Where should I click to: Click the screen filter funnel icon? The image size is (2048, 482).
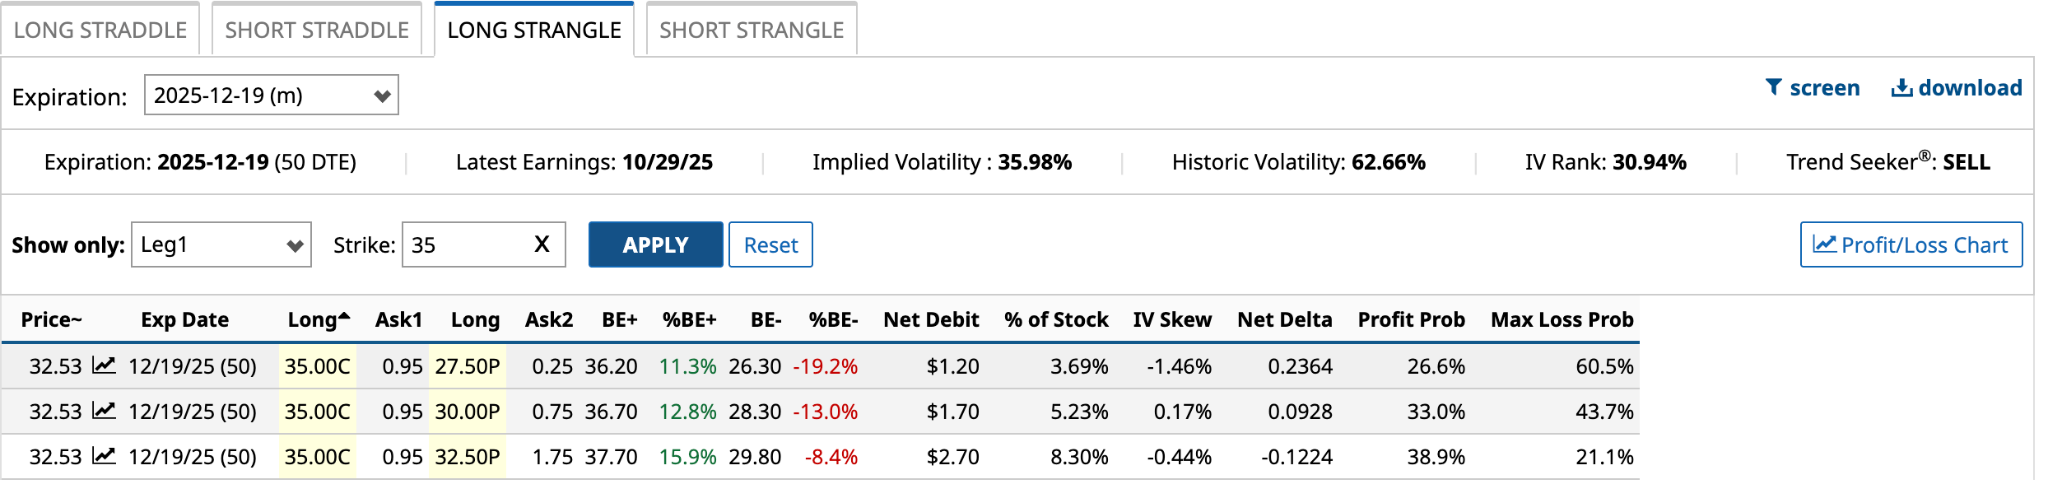[x=1773, y=88]
